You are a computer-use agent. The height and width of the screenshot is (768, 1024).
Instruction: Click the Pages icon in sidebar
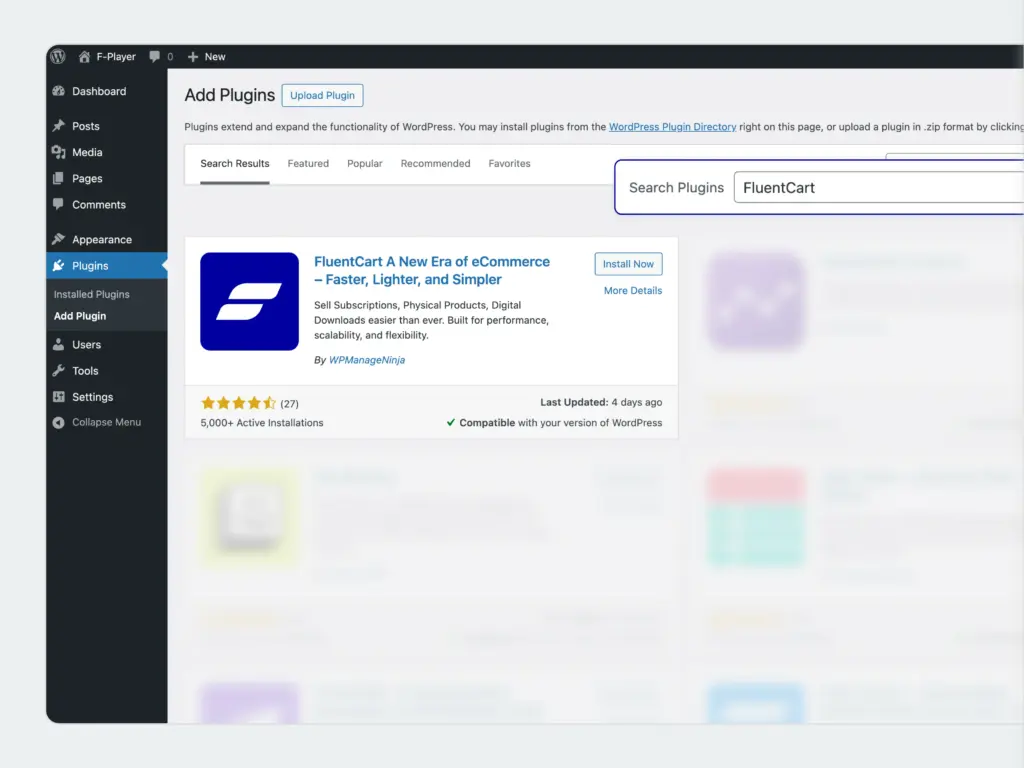click(x=59, y=178)
